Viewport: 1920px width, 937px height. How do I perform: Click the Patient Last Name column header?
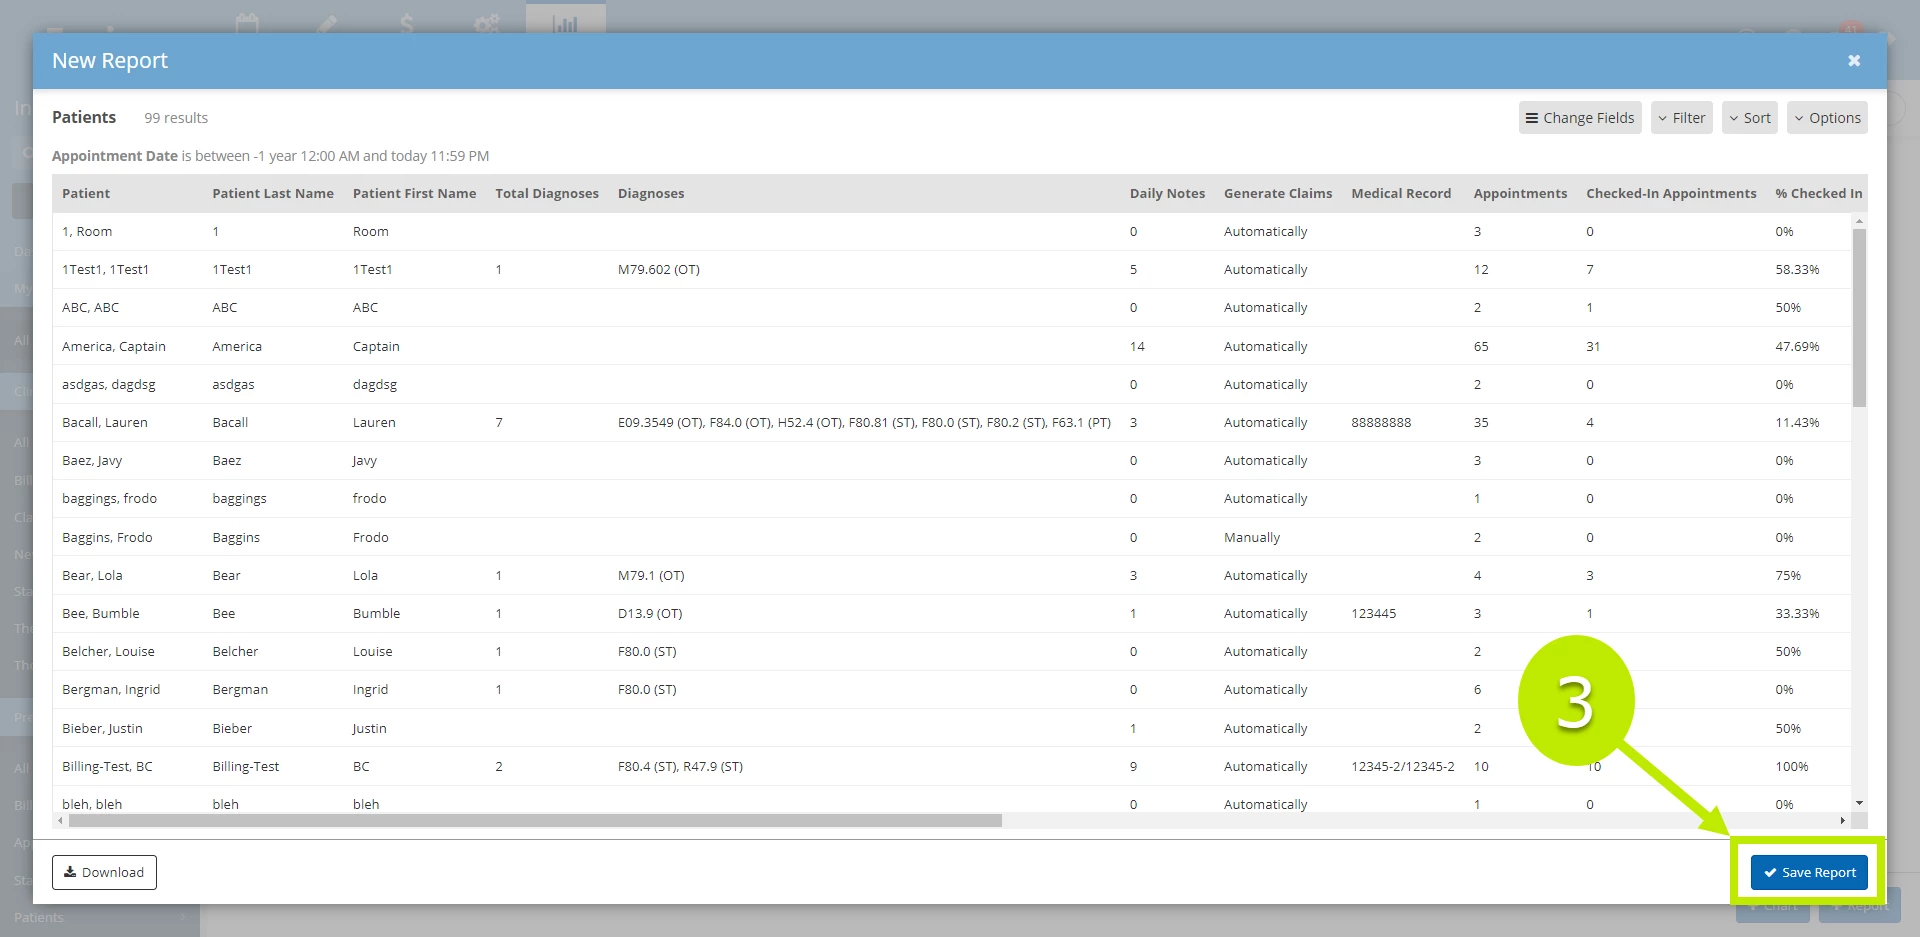[273, 194]
